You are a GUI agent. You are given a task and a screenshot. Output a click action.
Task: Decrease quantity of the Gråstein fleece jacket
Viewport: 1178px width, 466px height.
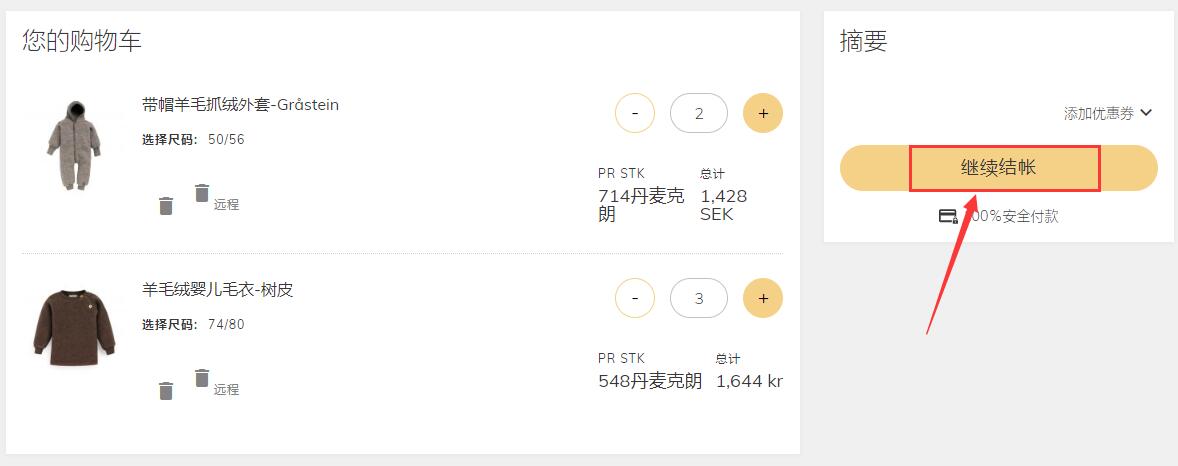634,113
